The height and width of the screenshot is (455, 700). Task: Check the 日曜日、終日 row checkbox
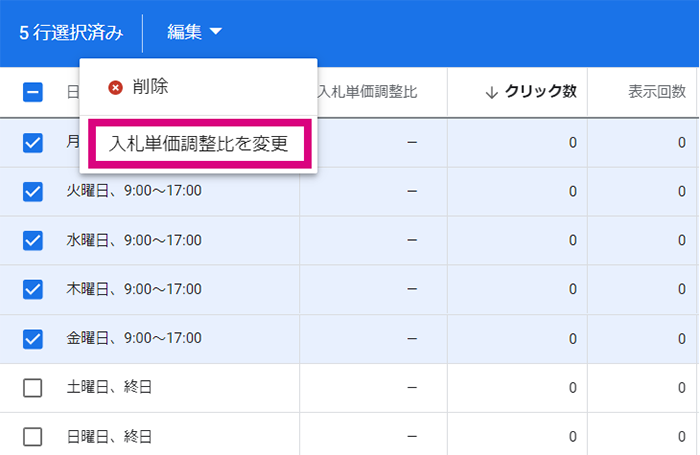pos(33,437)
